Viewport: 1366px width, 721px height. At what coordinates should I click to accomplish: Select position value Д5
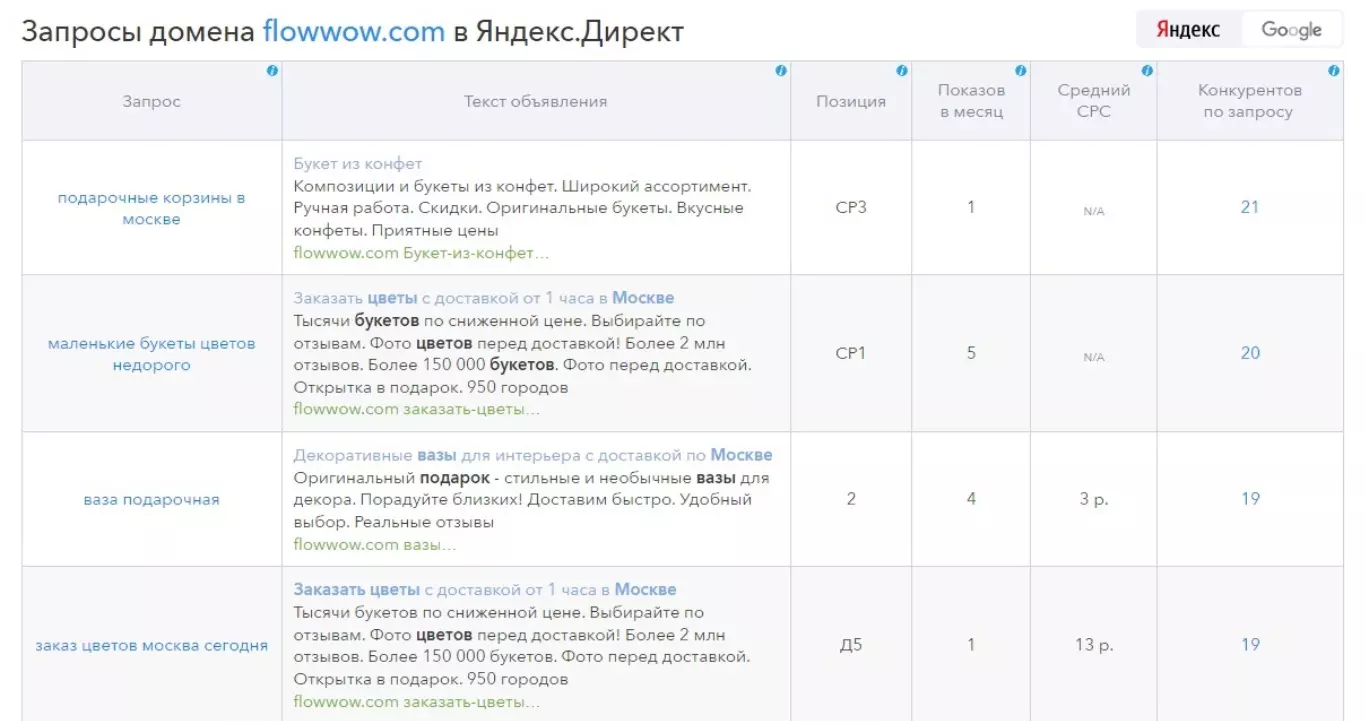851,645
